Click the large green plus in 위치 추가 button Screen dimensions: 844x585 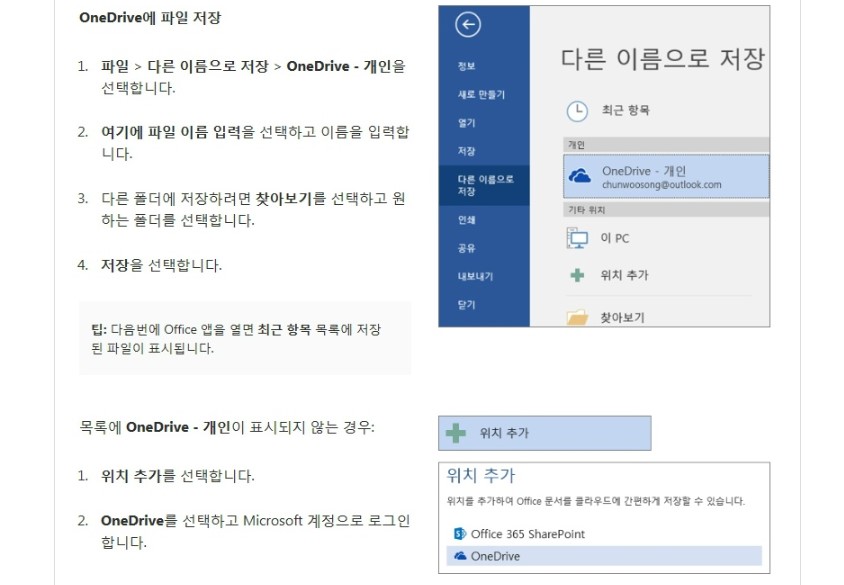[456, 433]
